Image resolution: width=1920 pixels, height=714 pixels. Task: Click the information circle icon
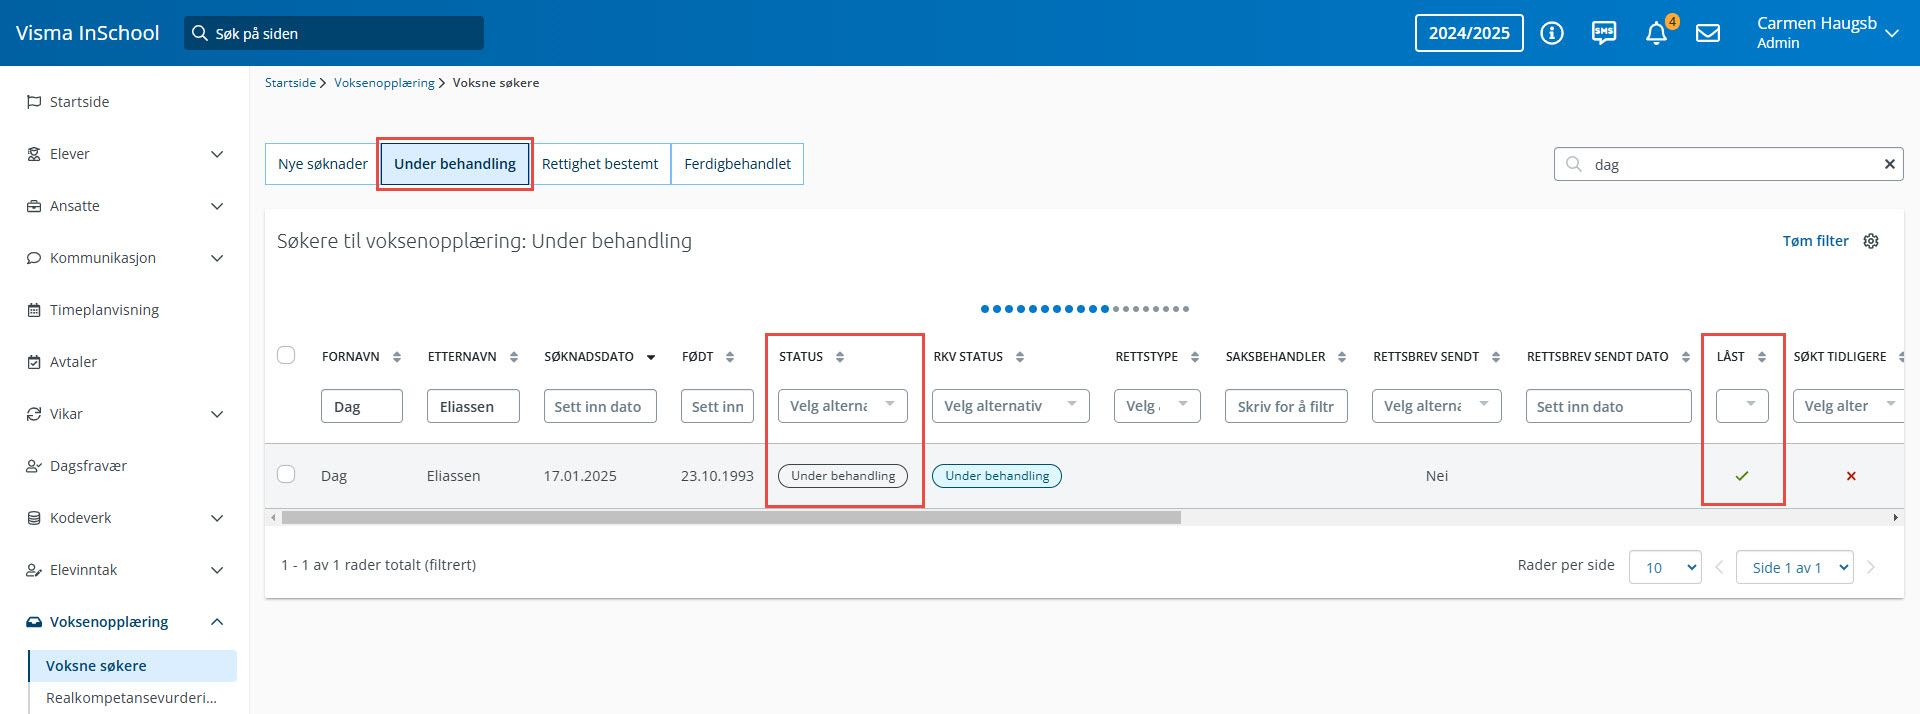pos(1552,33)
